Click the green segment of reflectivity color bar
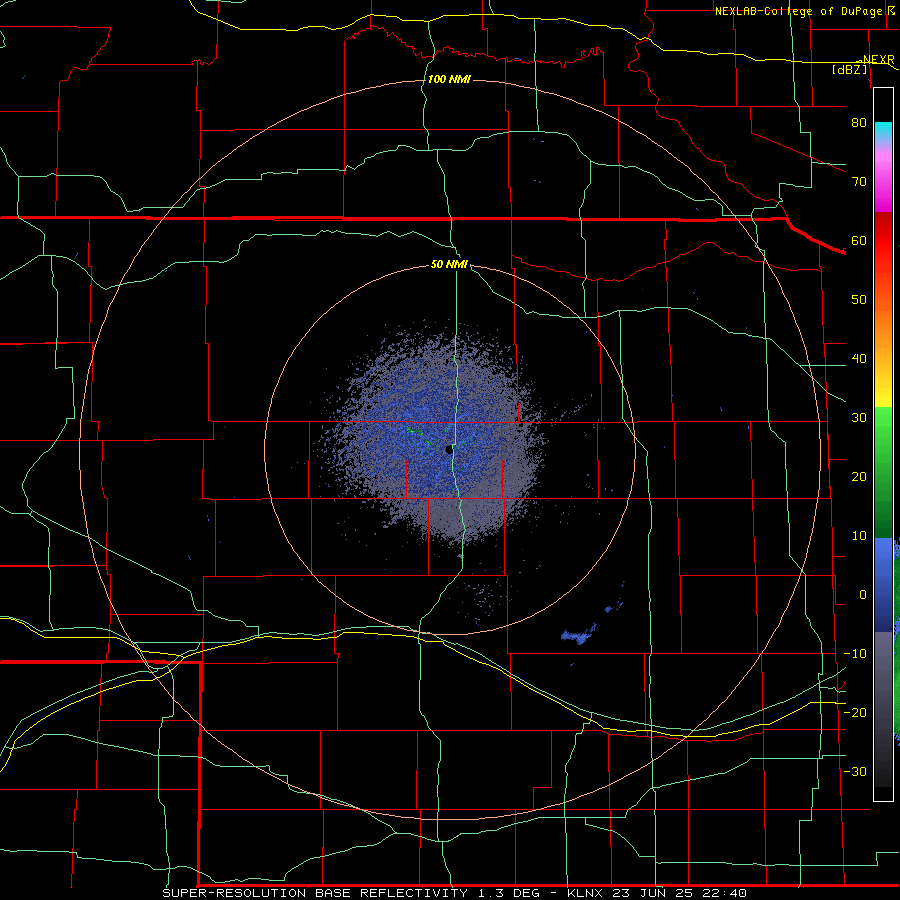900x900 pixels. pyautogui.click(x=883, y=473)
